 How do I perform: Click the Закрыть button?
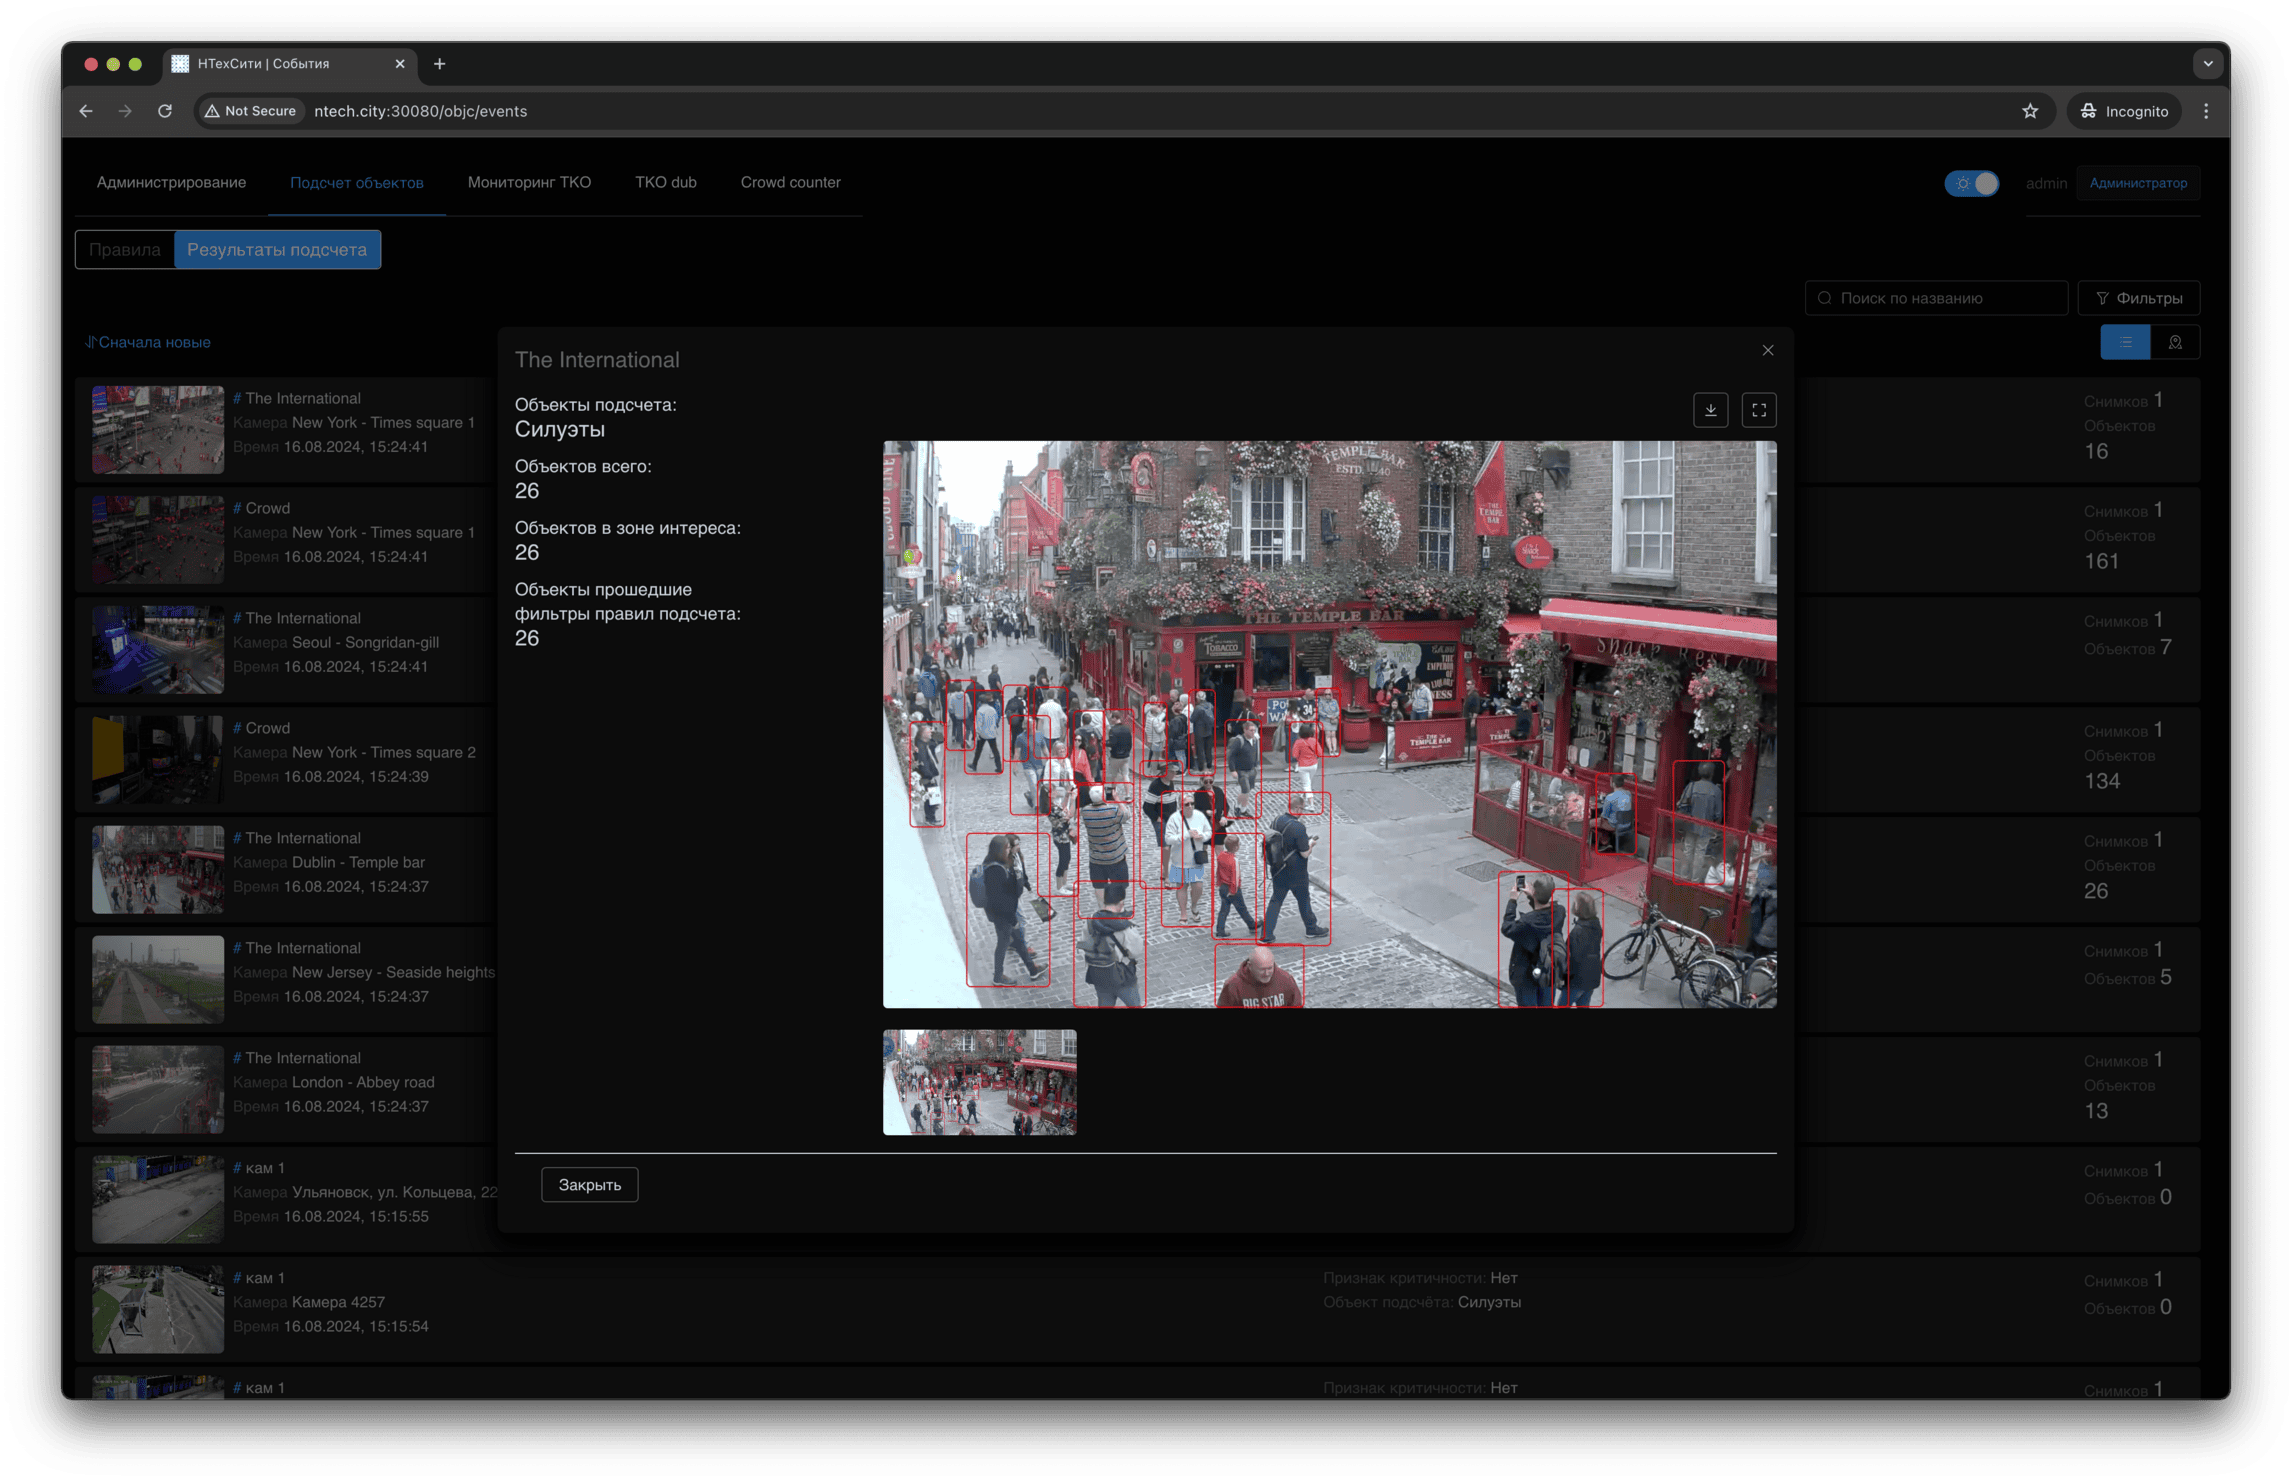point(589,1184)
